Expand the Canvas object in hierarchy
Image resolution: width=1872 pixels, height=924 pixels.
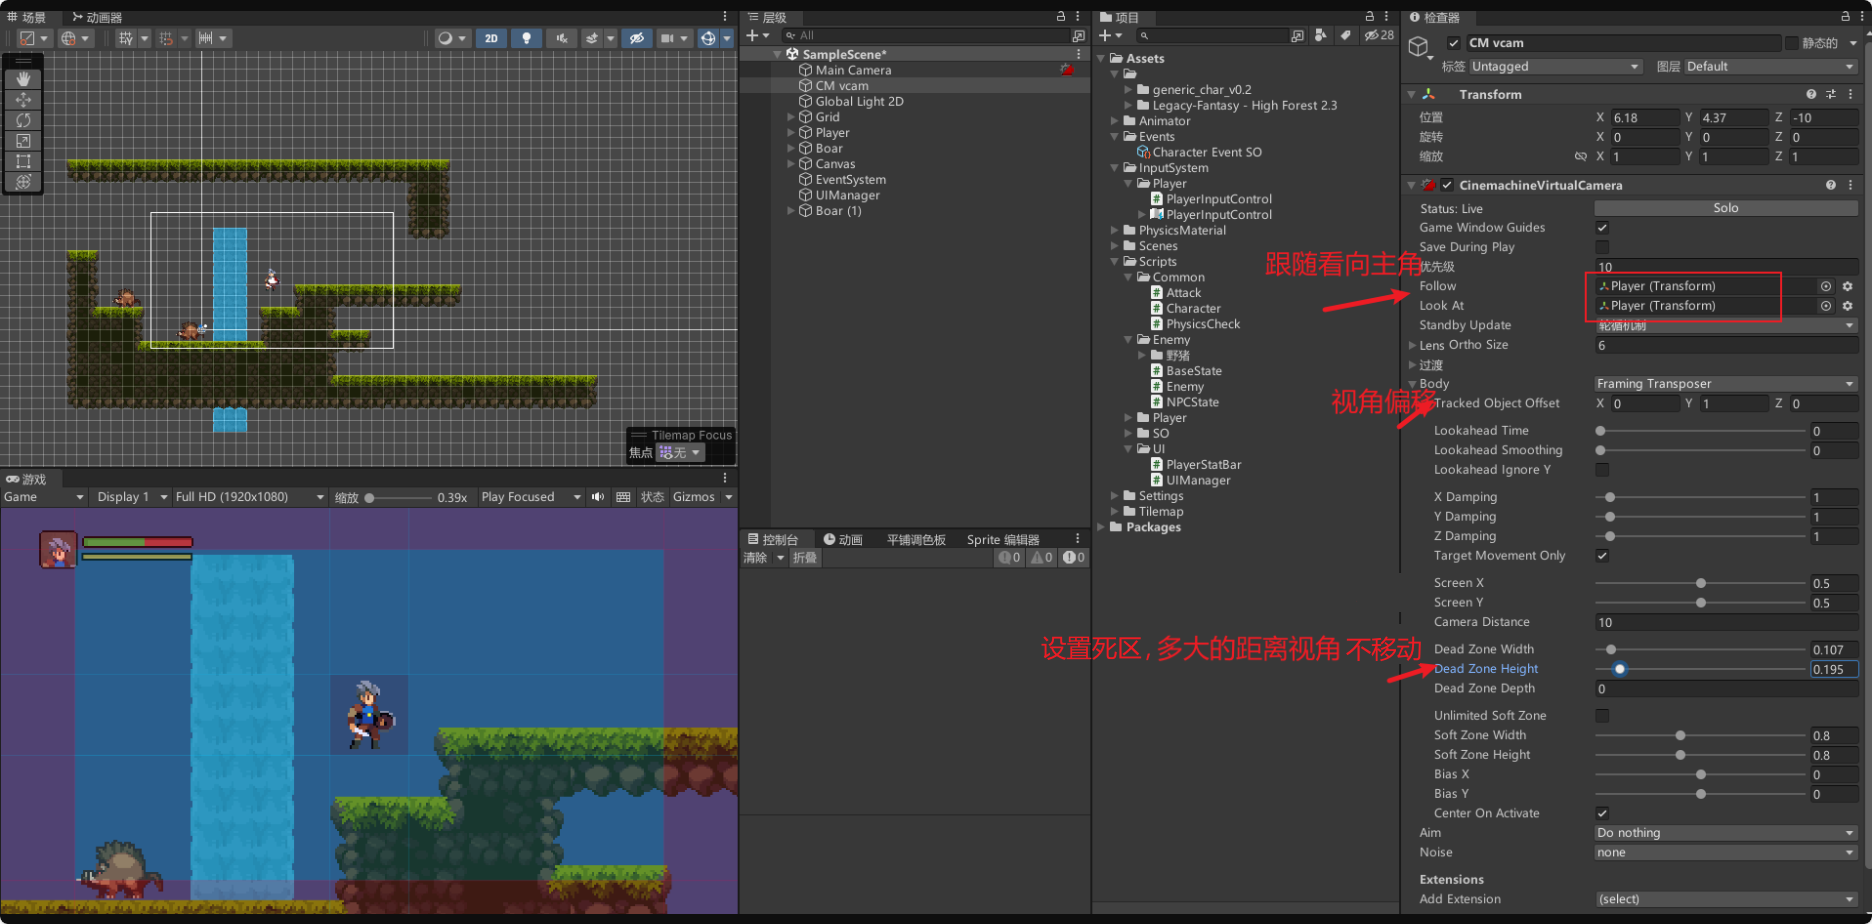point(790,164)
